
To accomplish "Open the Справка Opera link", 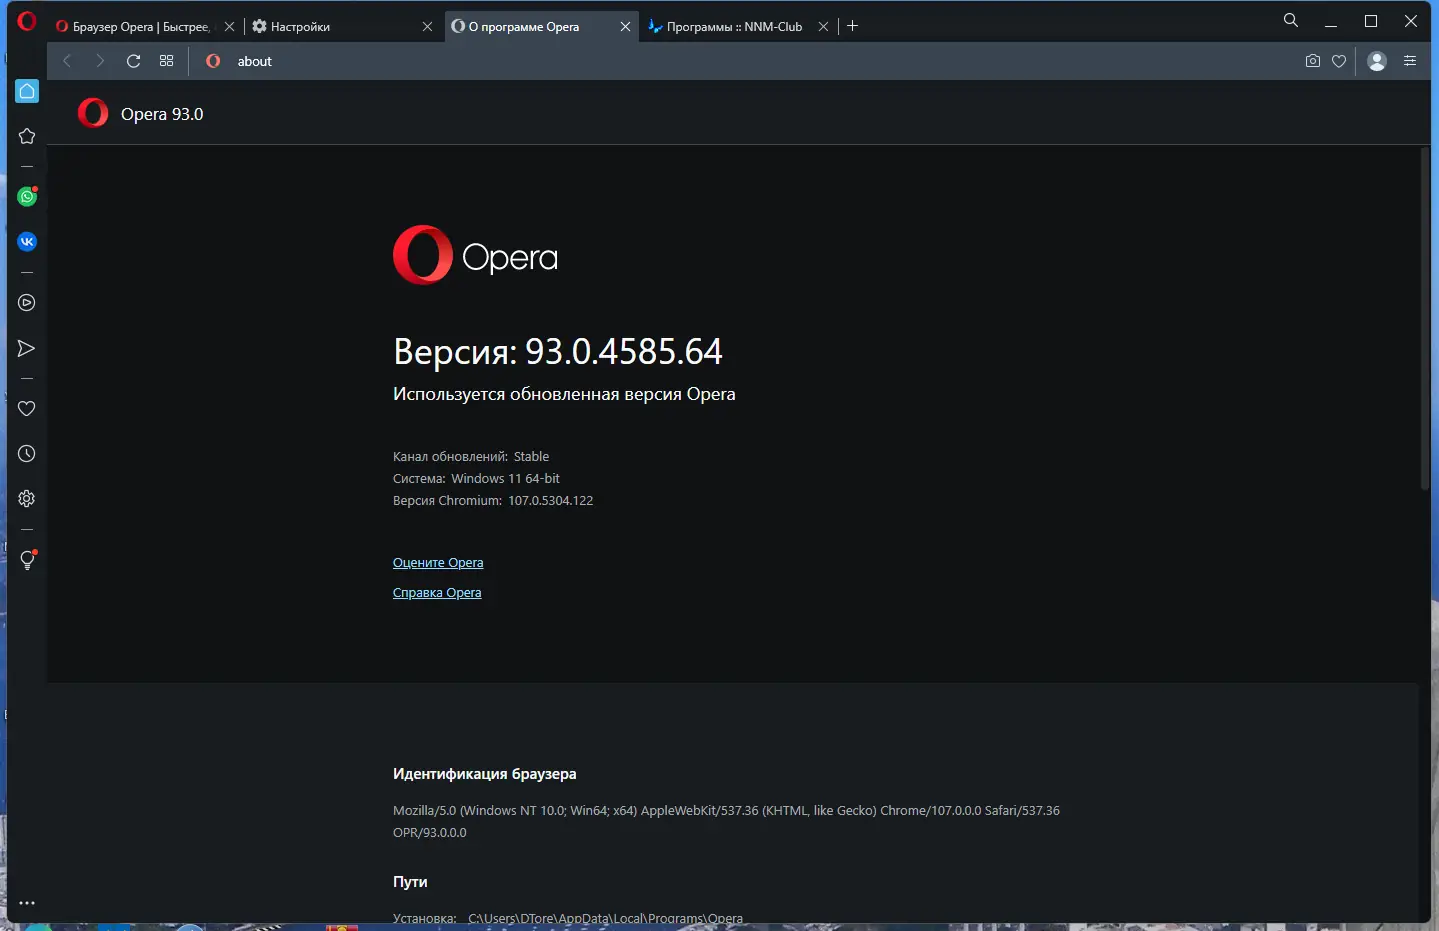I will pos(437,593).
